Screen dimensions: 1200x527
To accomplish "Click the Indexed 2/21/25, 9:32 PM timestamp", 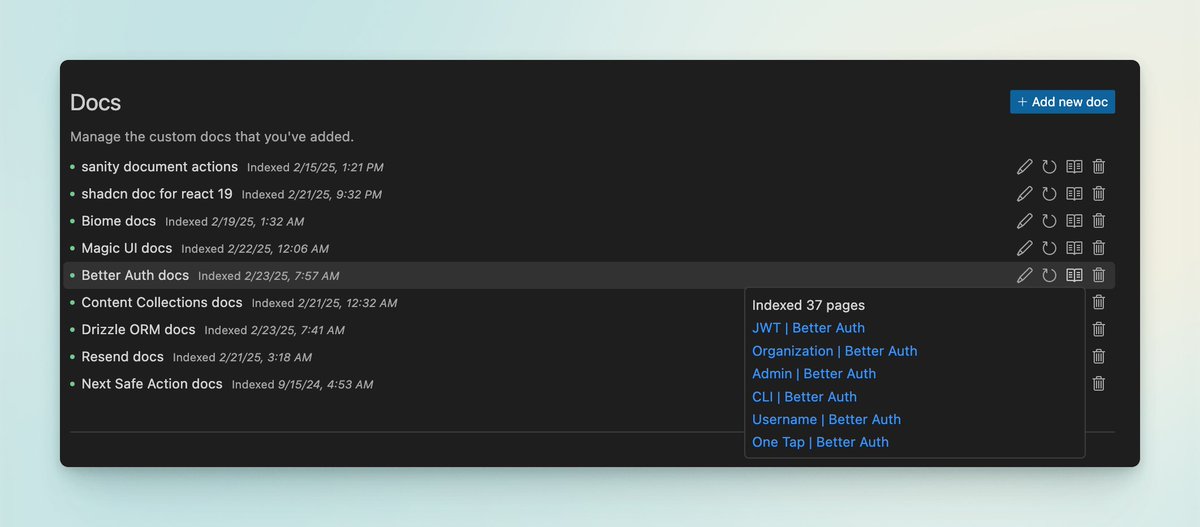I will coord(312,195).
